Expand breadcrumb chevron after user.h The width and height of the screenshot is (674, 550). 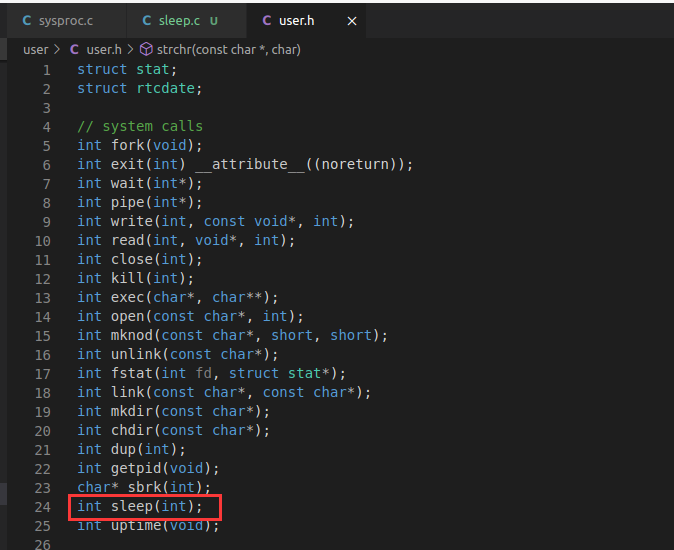130,50
